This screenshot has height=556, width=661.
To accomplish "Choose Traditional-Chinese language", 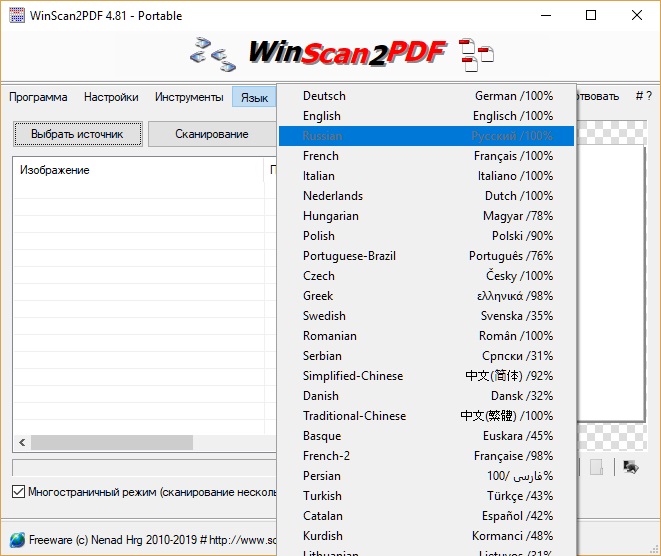I will click(426, 416).
